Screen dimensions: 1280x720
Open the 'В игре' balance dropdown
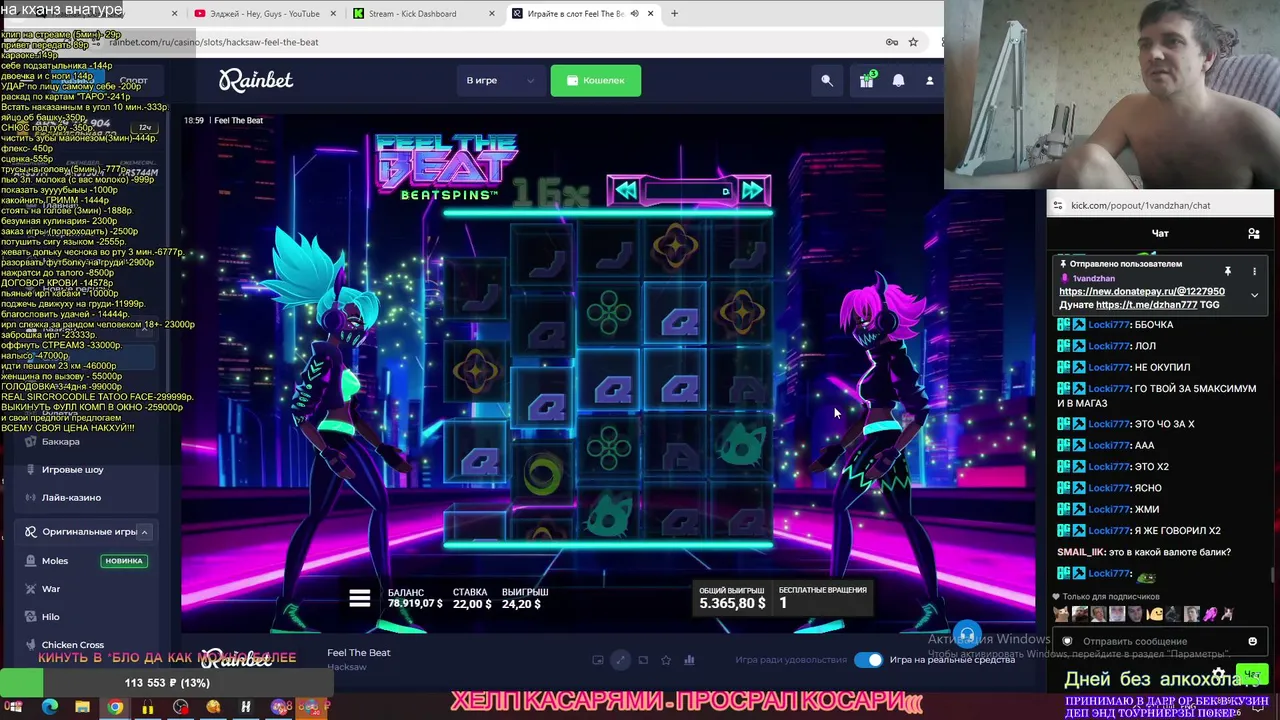click(x=500, y=80)
